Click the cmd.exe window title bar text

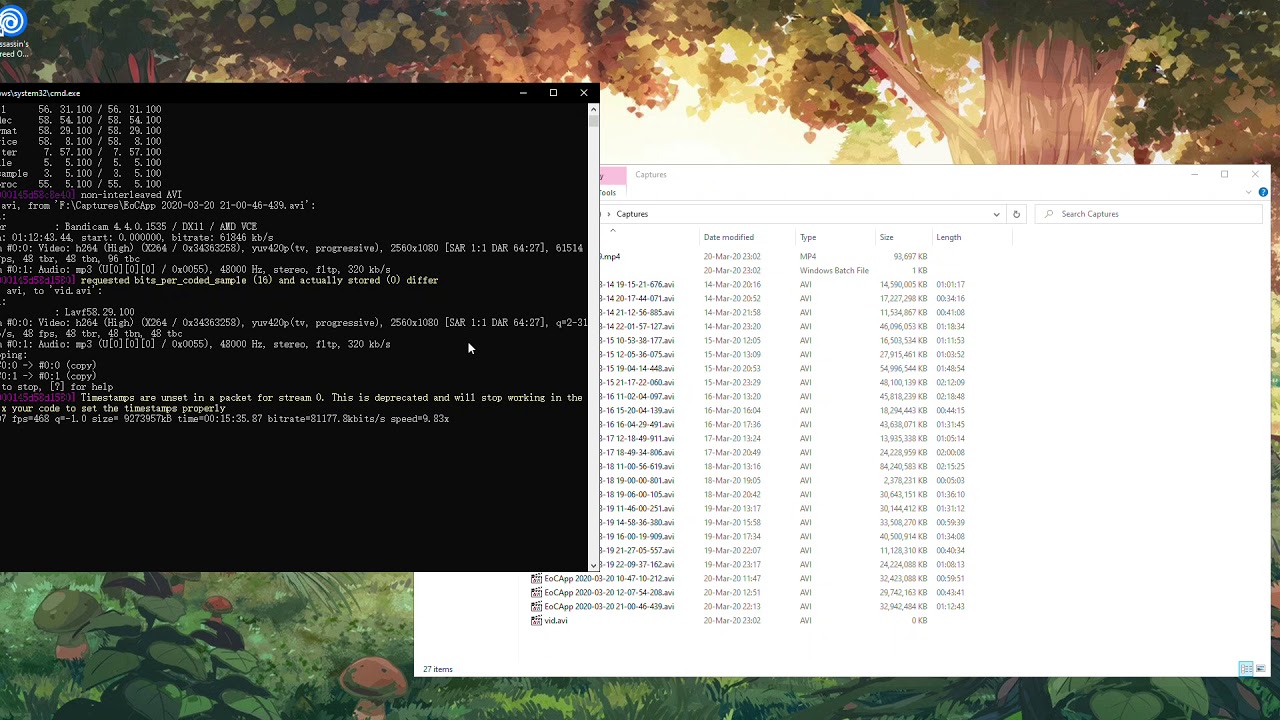tap(40, 93)
